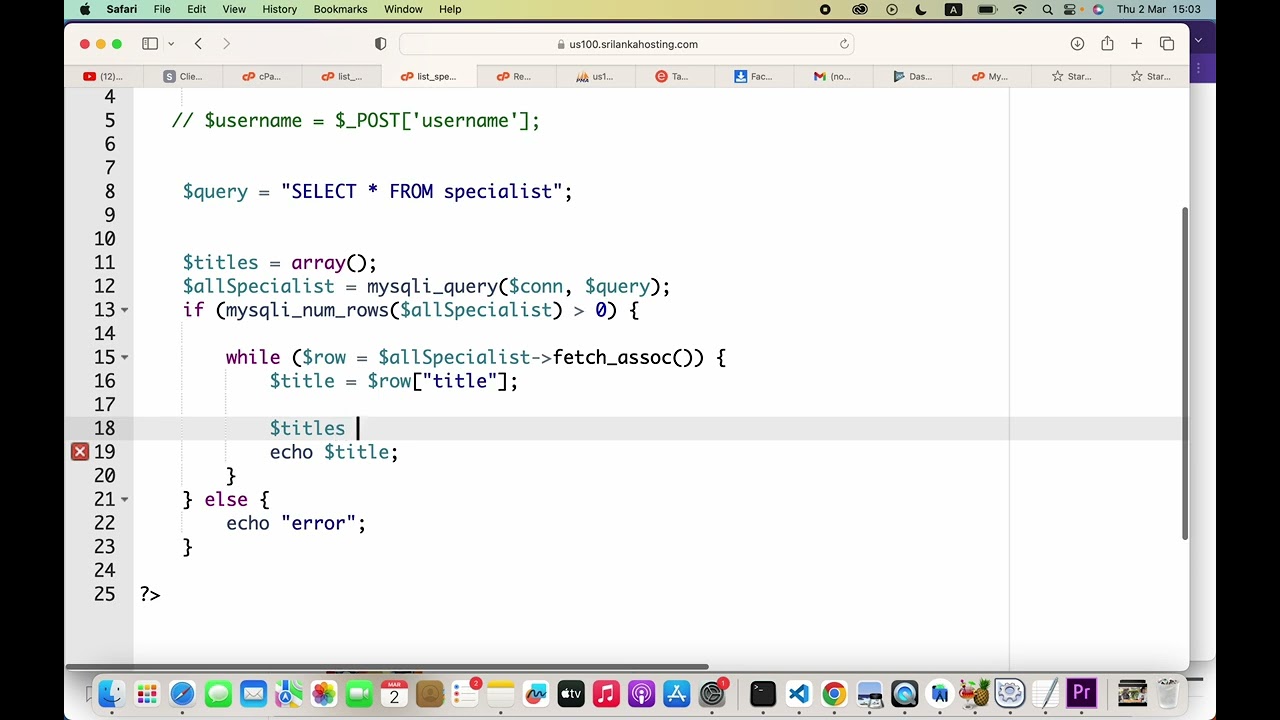
Task: Open Reminders from the Dock
Action: (x=465, y=693)
